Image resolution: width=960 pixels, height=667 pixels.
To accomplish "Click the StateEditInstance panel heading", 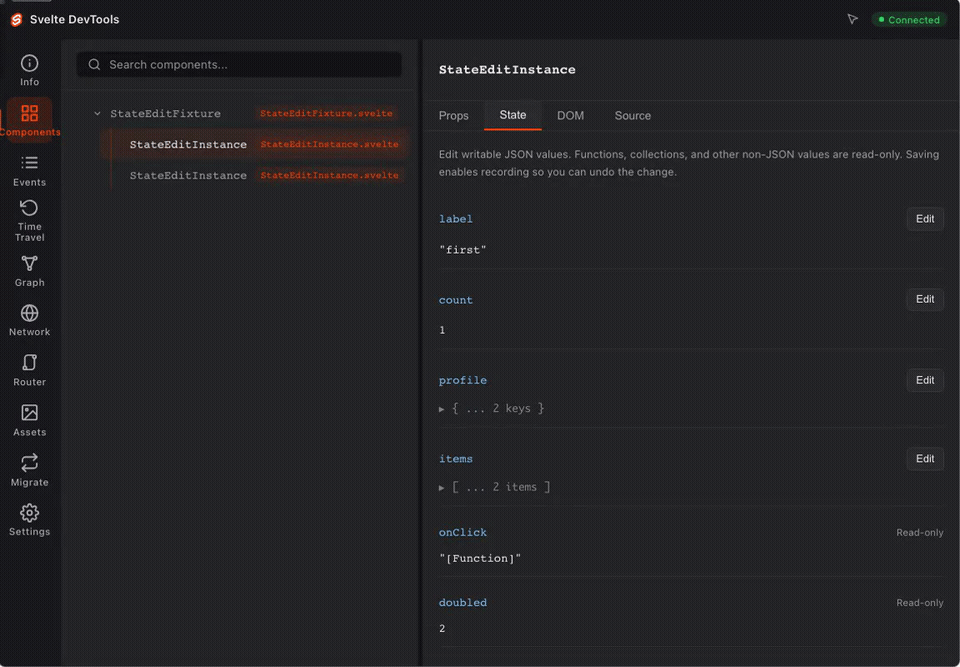I will click(507, 70).
